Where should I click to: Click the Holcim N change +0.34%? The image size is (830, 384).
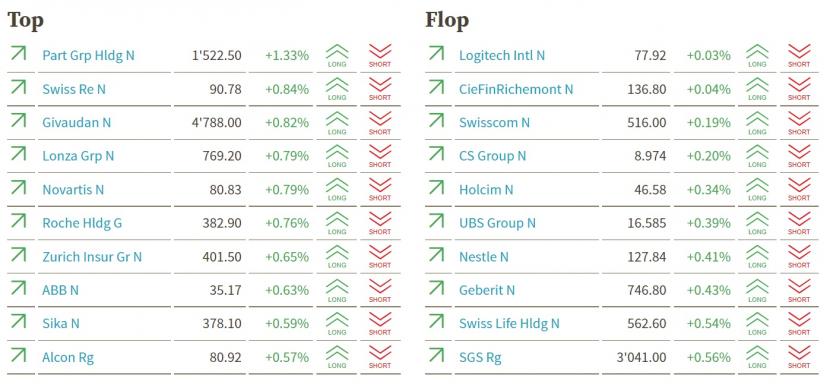click(709, 190)
